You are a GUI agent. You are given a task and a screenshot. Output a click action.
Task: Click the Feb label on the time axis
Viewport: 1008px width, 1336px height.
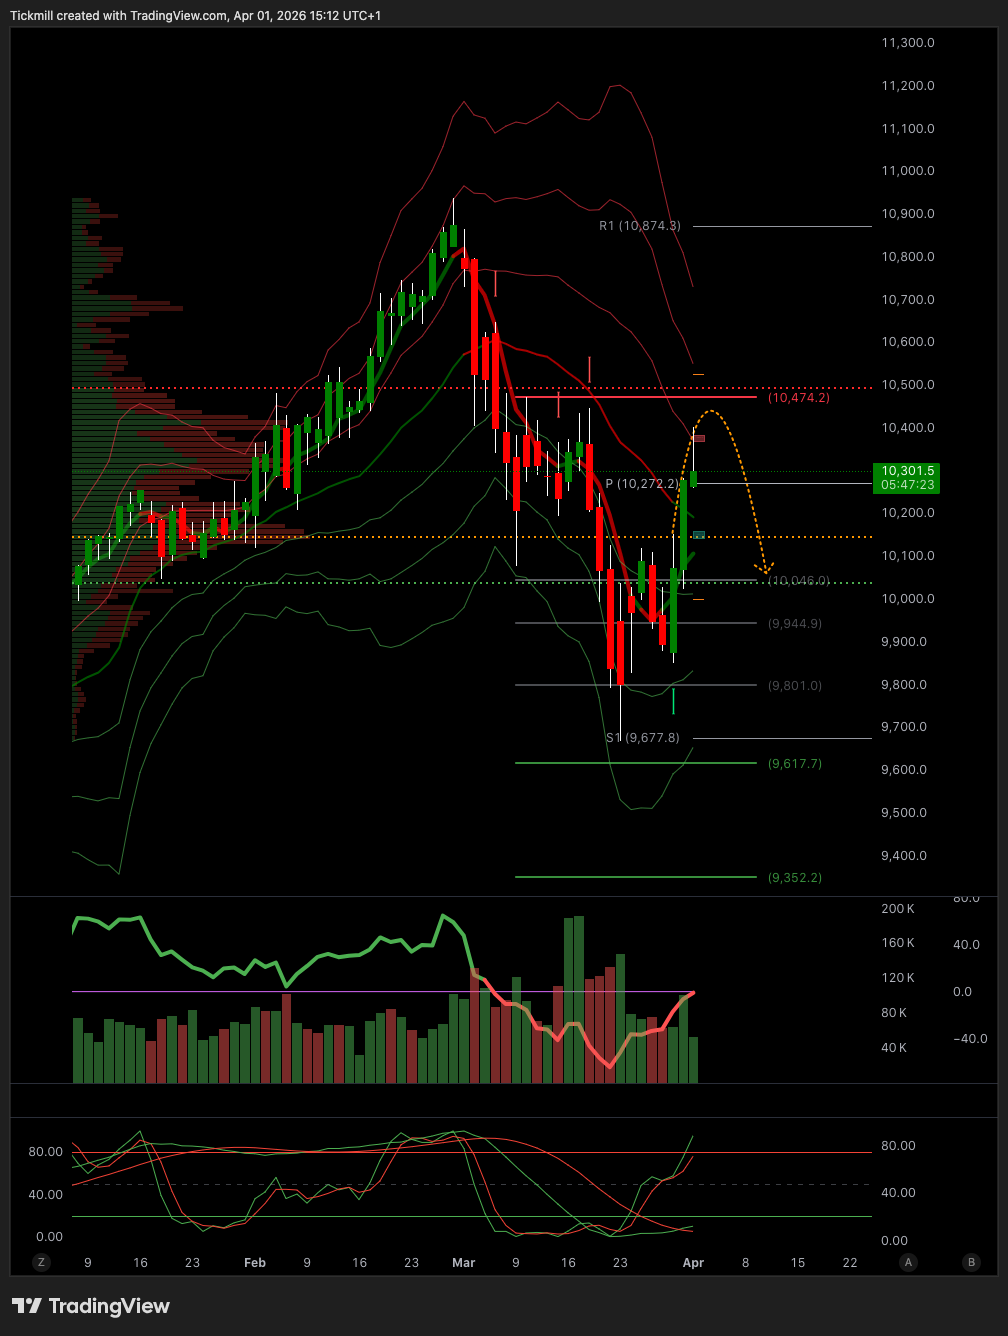coord(255,1263)
